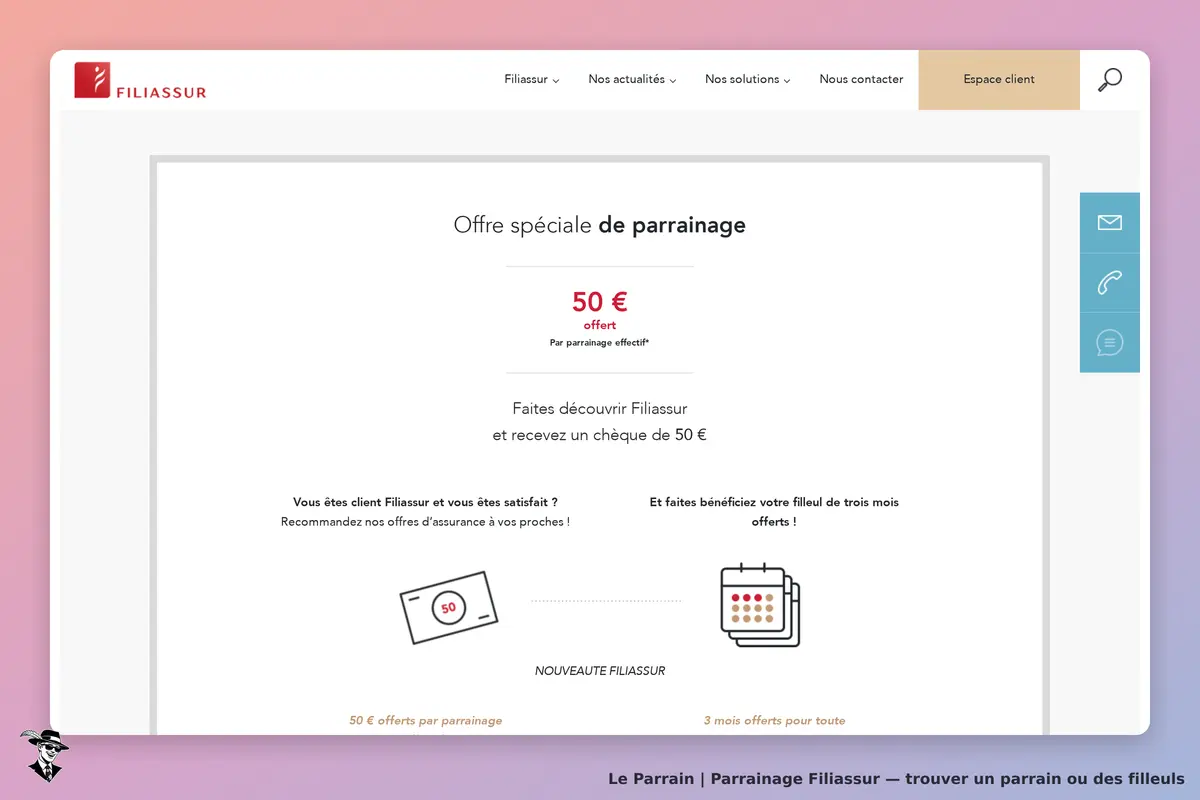Click the mobster avatar icon

tap(44, 755)
